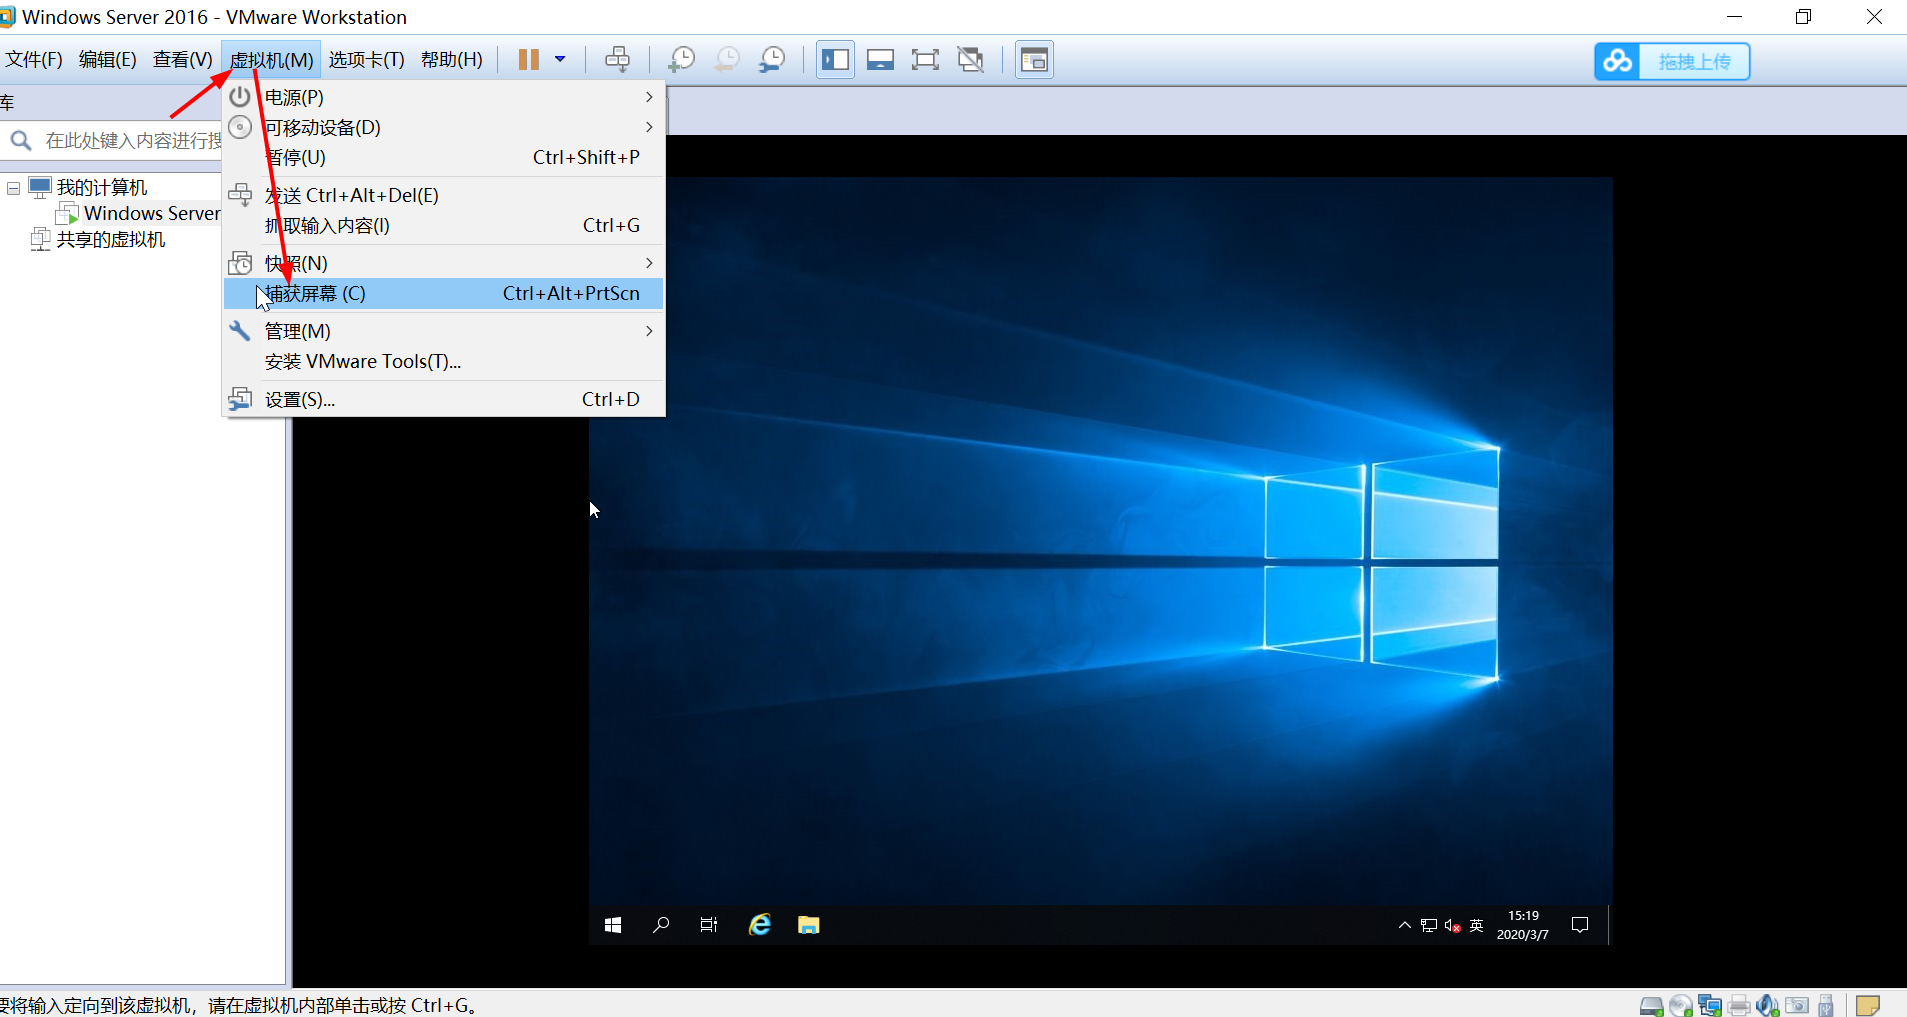Screen dimensions: 1907x1017
Task: Select 暂停(U) from the menu
Action: 444,157
